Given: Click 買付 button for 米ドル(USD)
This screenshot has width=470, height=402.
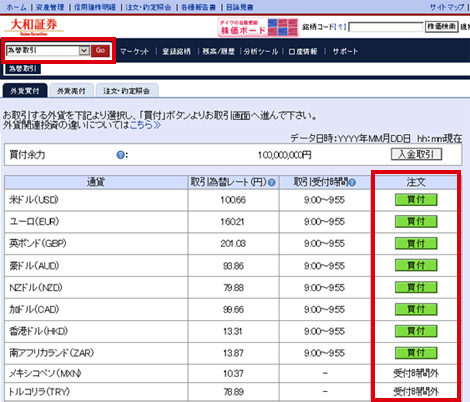Looking at the screenshot, I should pos(416,200).
